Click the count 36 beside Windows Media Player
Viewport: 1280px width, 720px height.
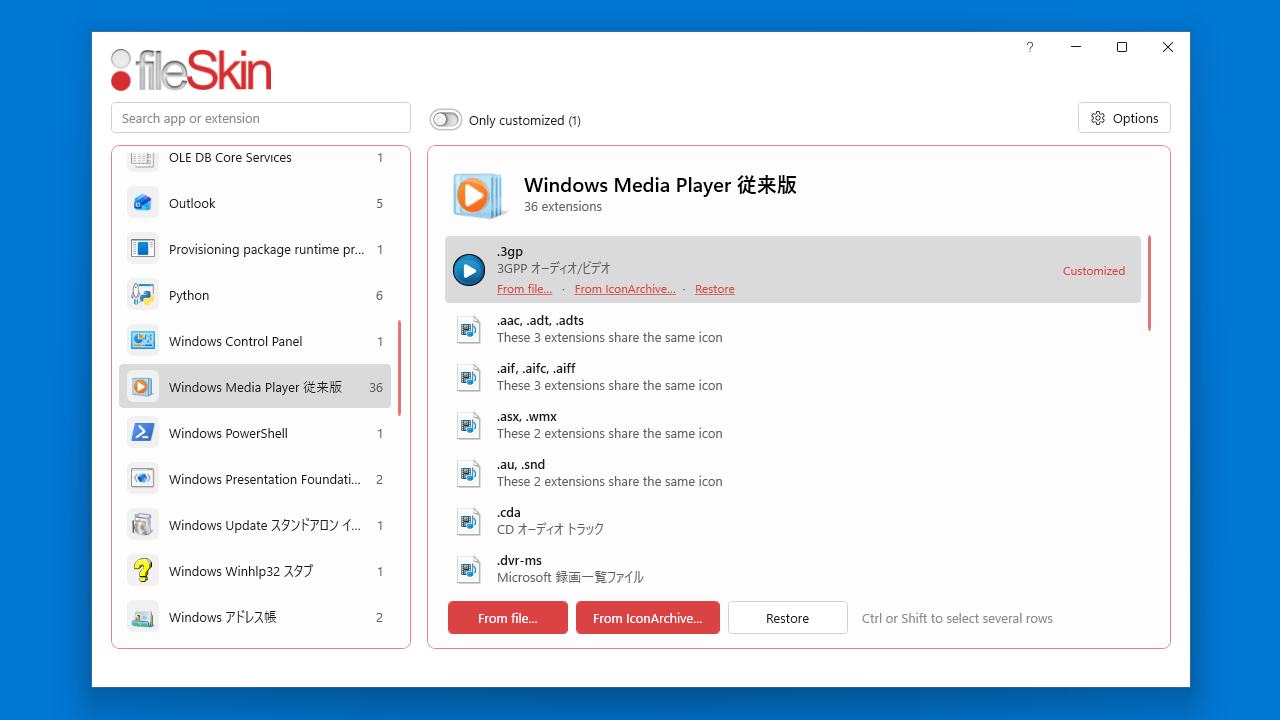[x=376, y=387]
